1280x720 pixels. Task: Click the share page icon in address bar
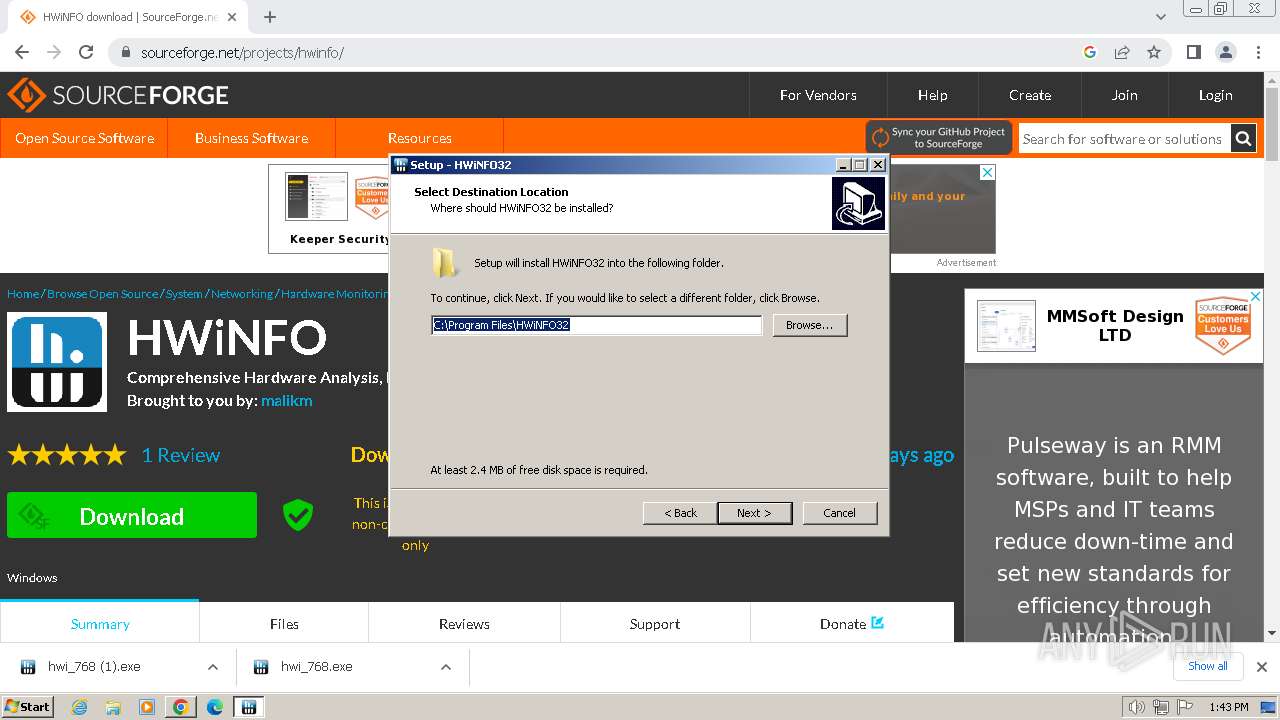(1122, 52)
